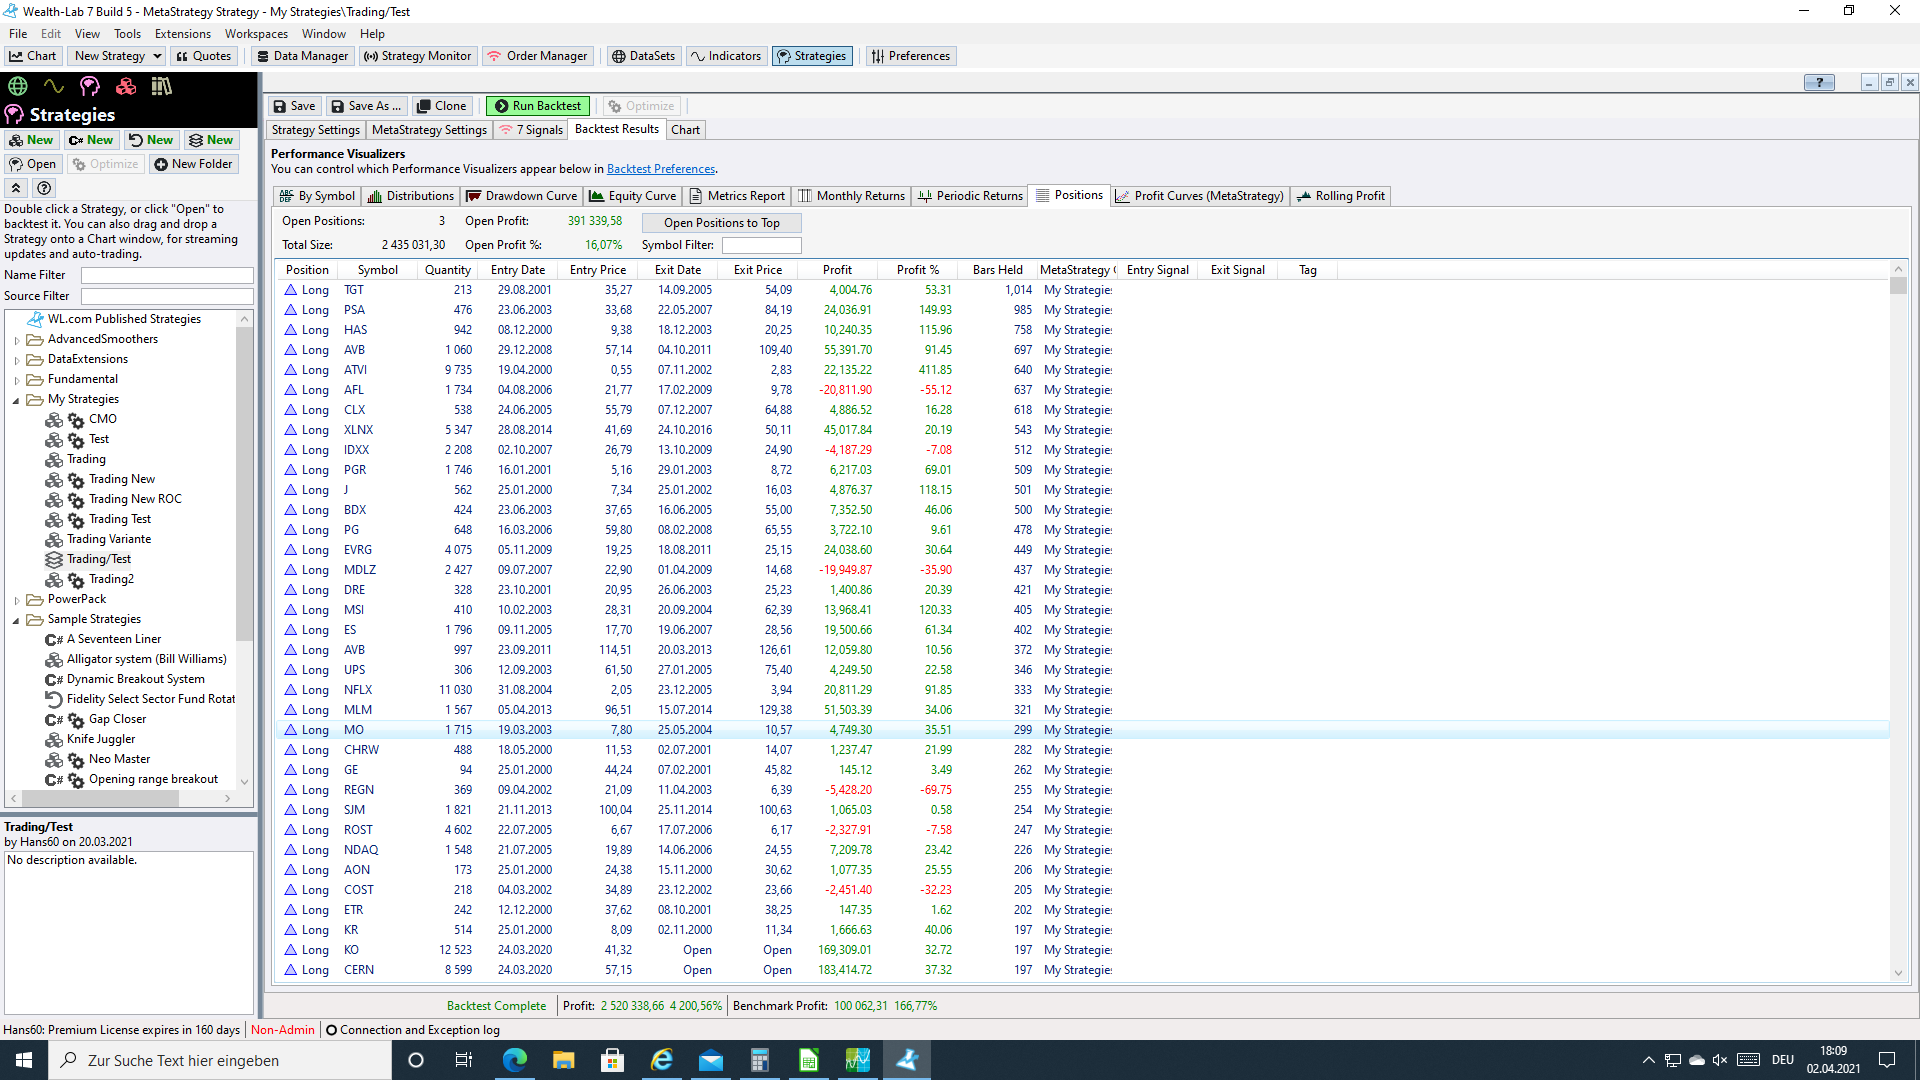Select Knife Juggler sample strategy
The image size is (1920, 1080).
[x=101, y=739]
